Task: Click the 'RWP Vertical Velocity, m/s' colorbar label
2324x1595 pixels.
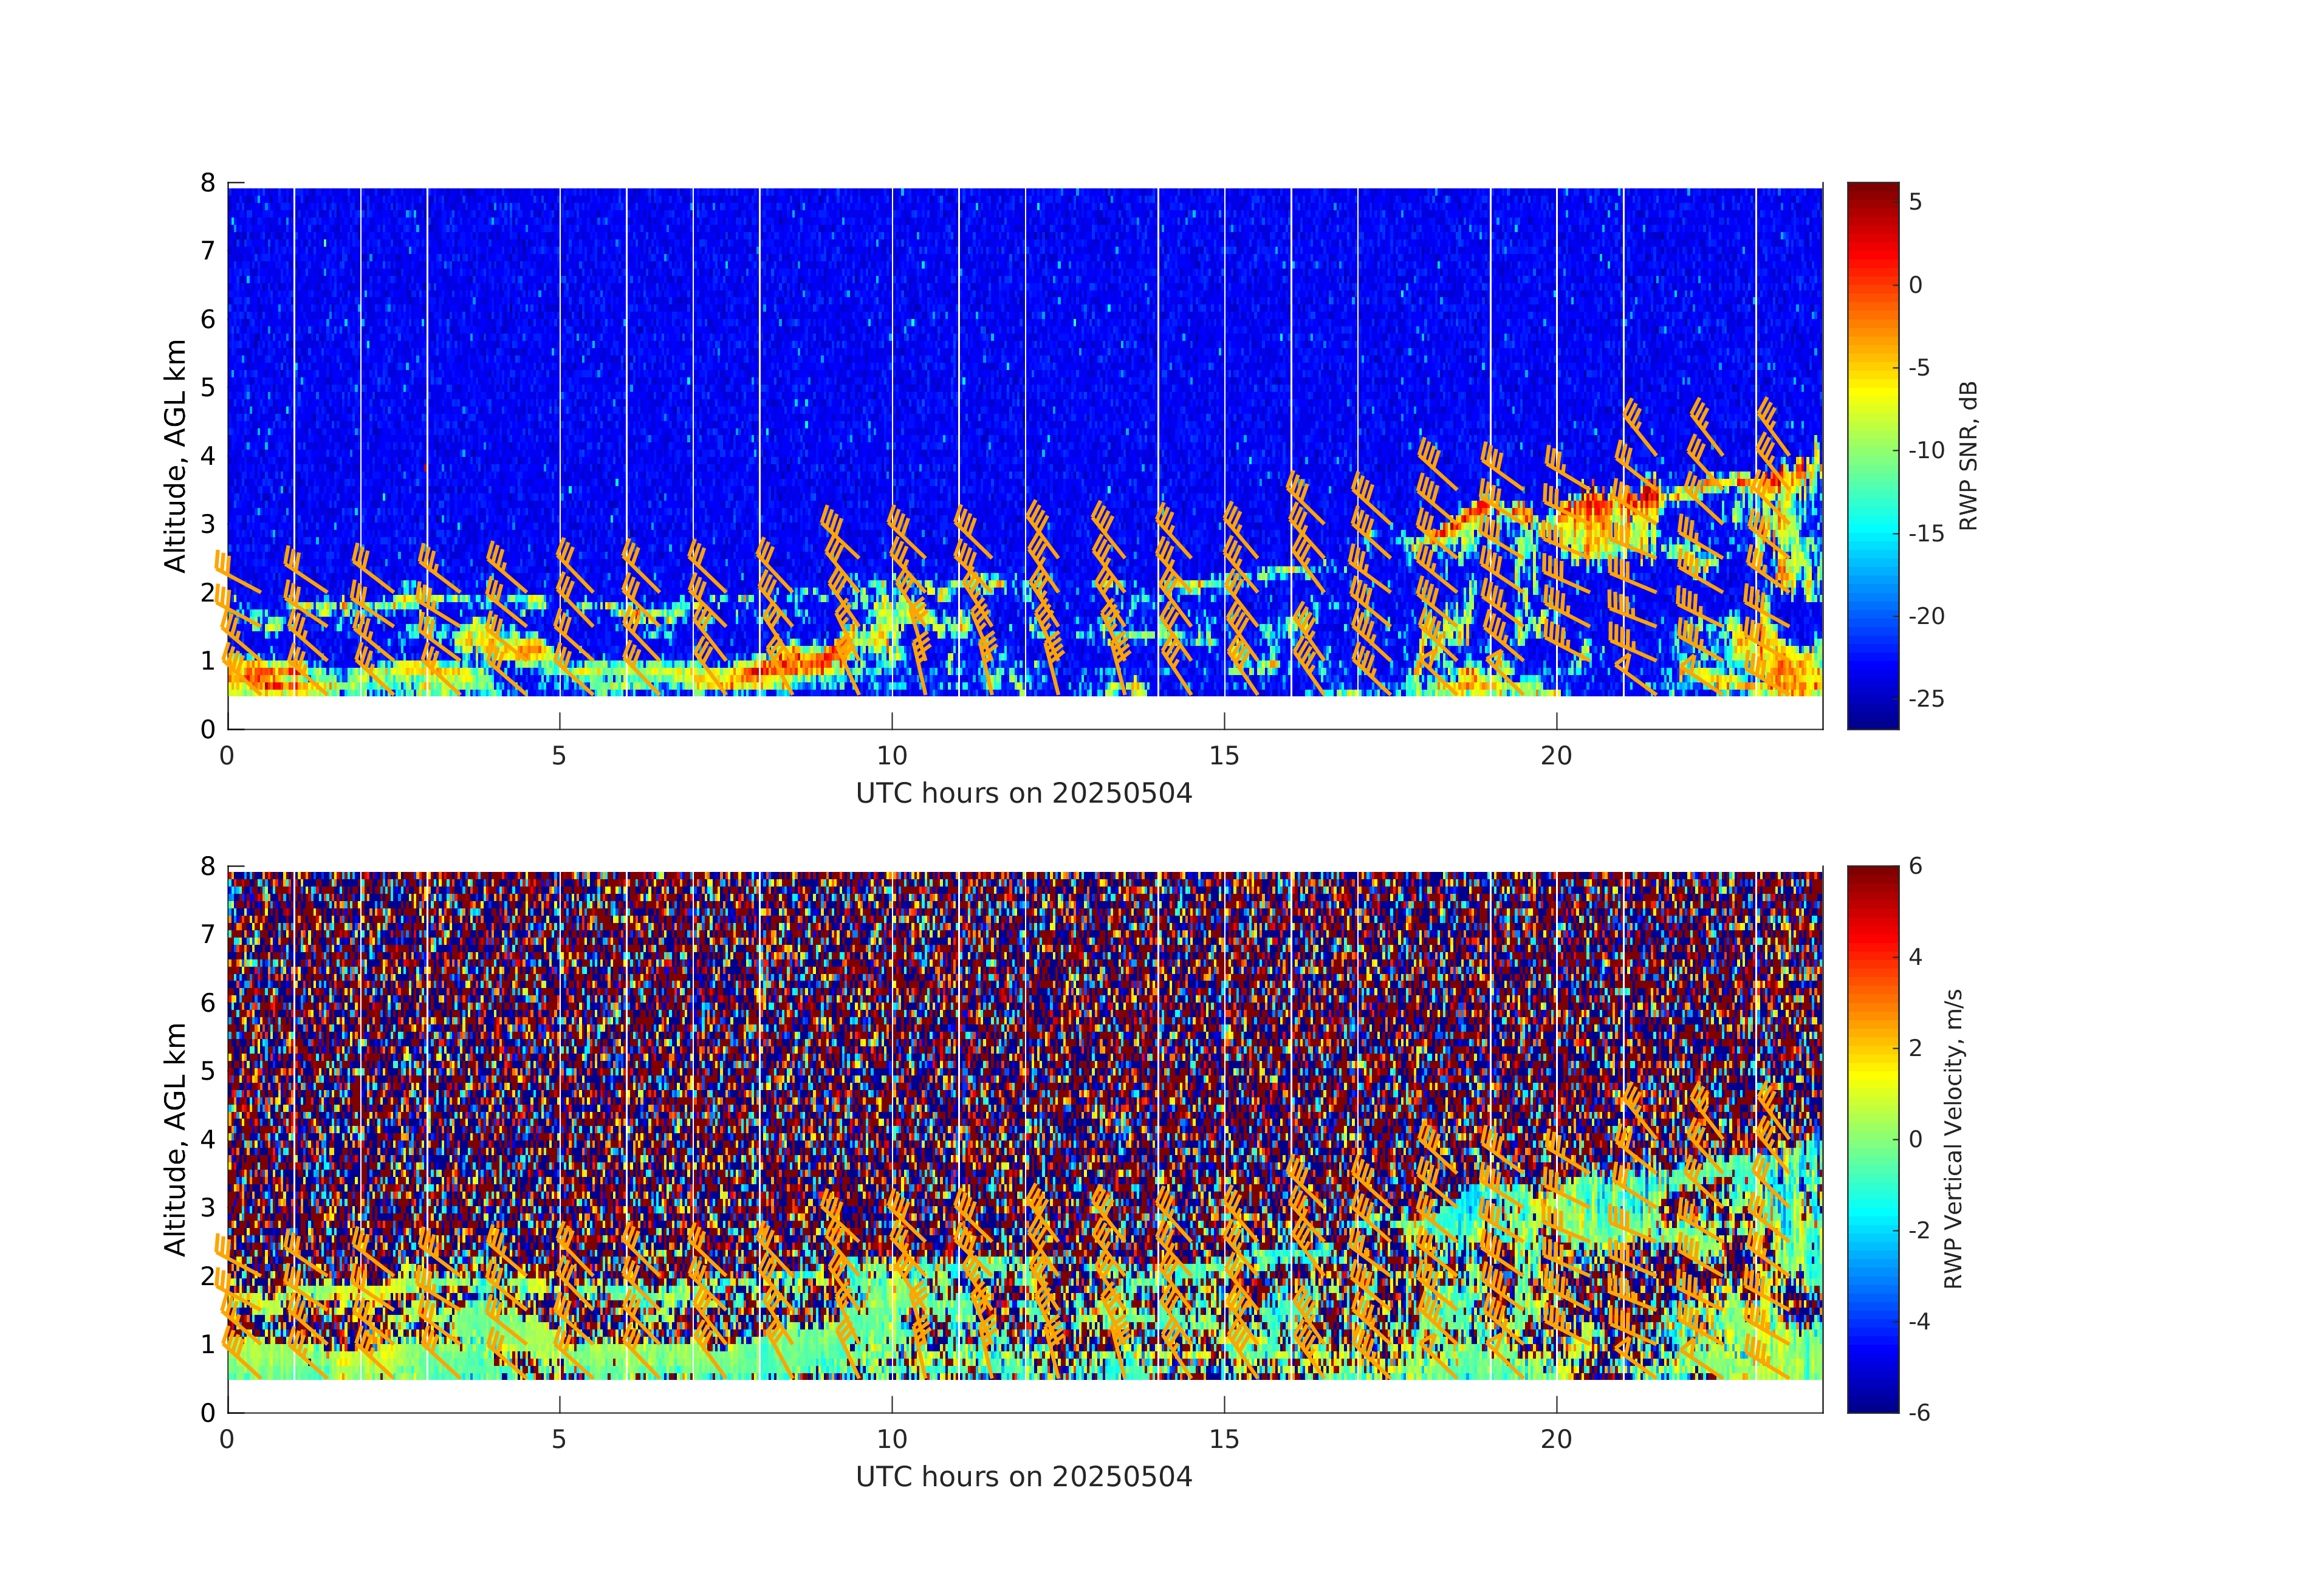Action: (x=1953, y=1138)
